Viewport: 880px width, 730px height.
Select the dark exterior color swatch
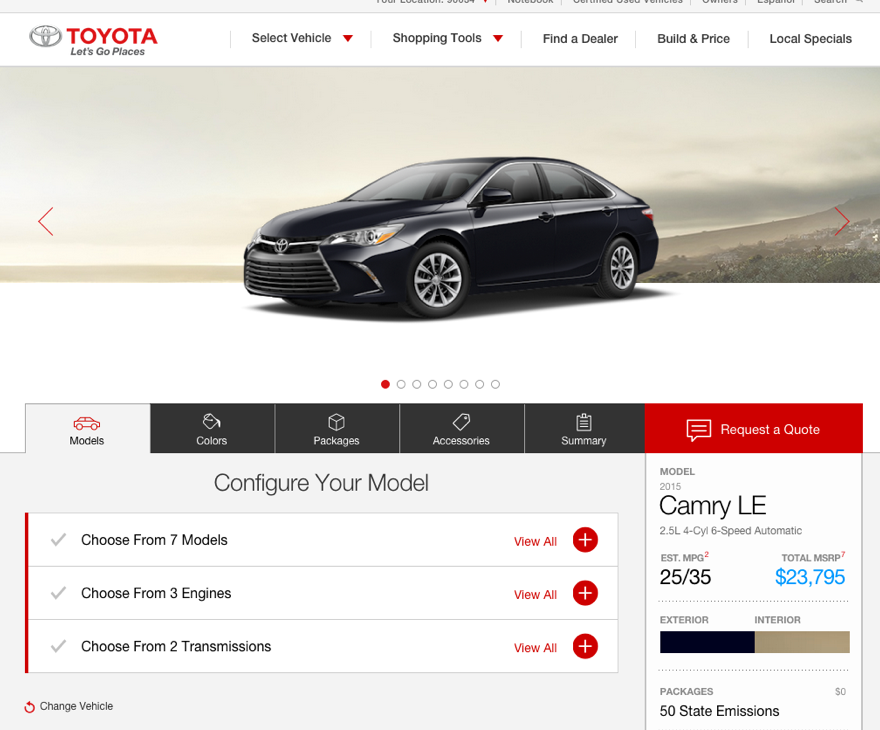707,642
